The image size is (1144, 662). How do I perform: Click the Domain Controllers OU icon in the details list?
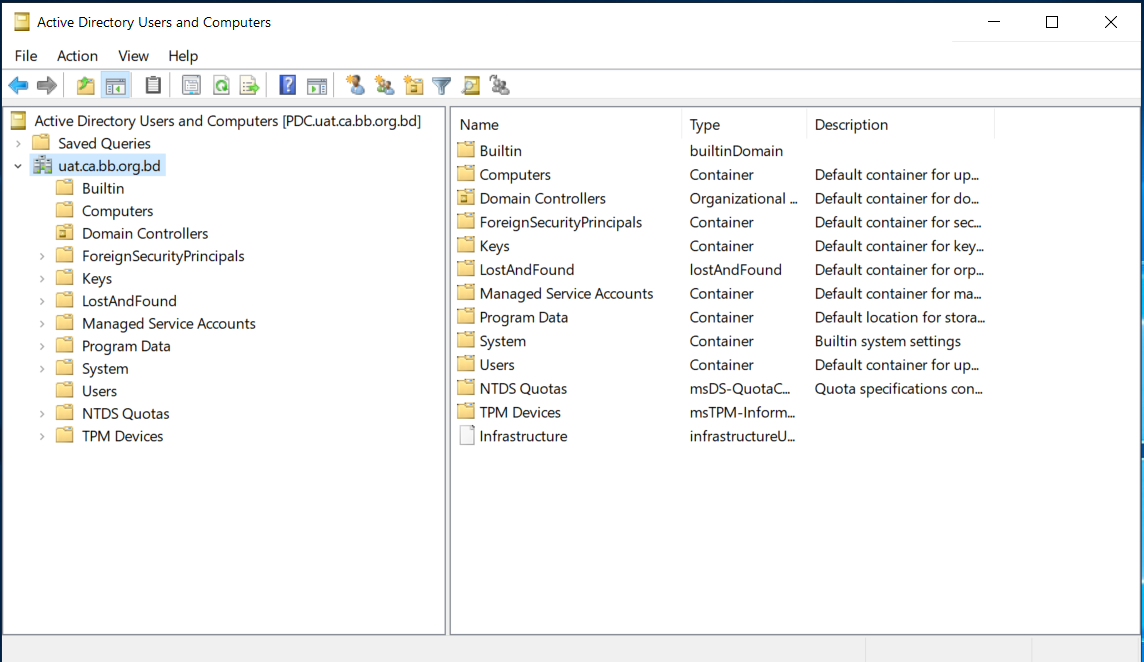pos(466,198)
